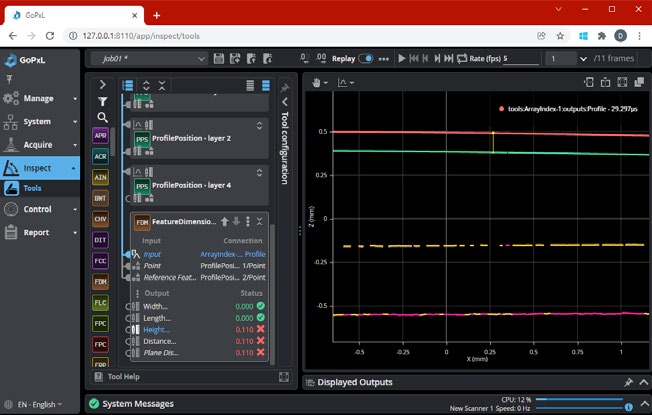
Task: Click the decrease decimal places icon
Action: coord(304,59)
